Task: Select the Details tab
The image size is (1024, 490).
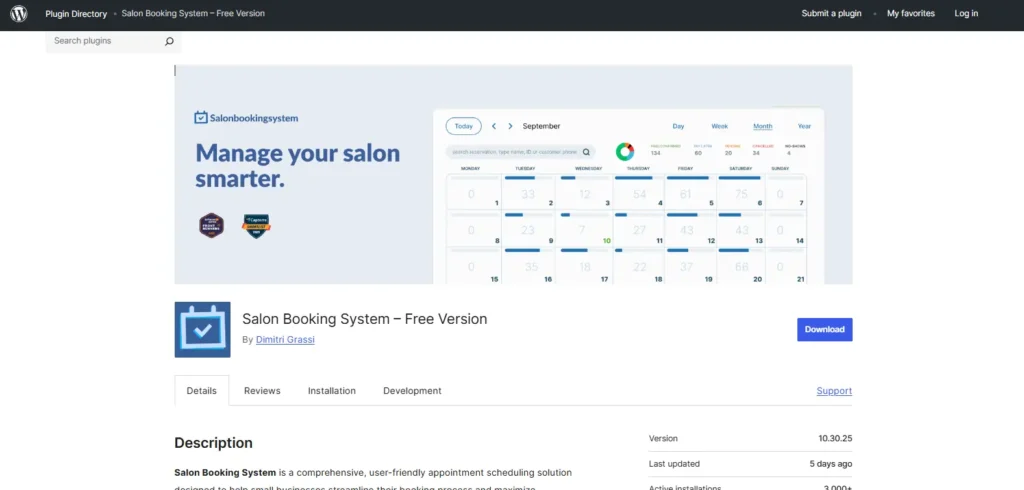Action: pos(201,391)
